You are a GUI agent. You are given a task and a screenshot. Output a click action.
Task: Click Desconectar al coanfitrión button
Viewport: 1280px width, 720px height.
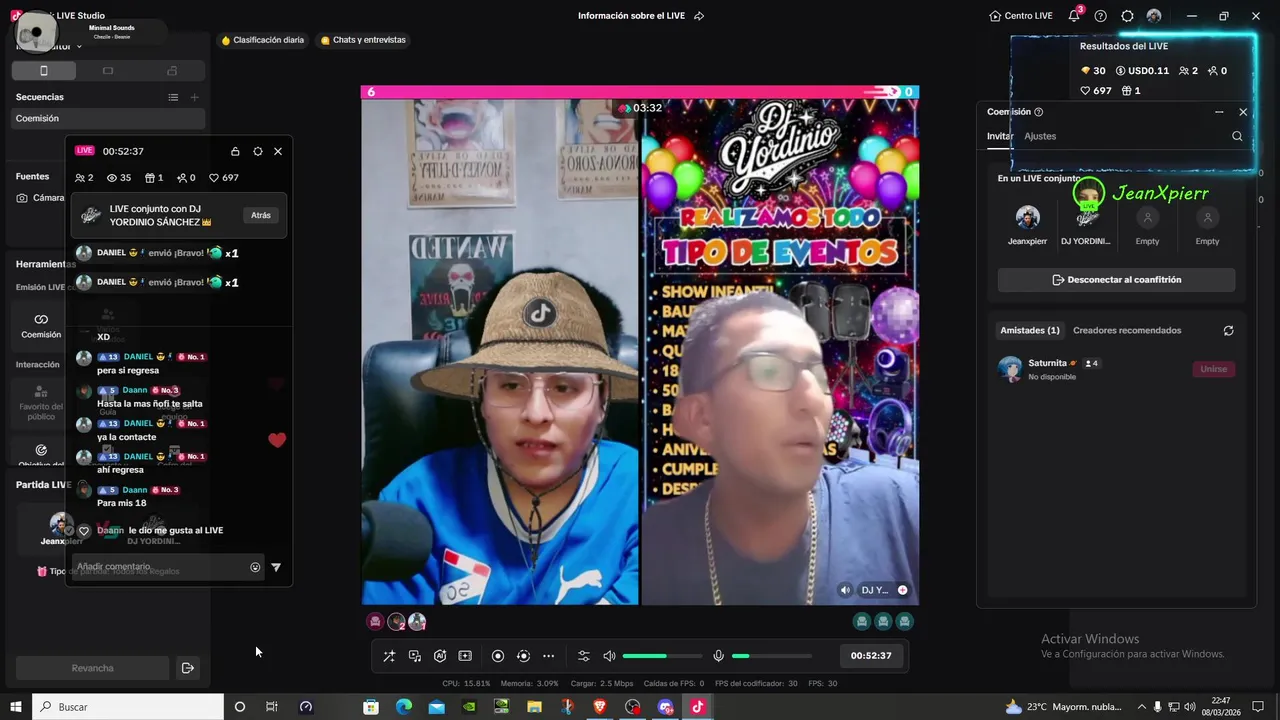pyautogui.click(x=1116, y=280)
